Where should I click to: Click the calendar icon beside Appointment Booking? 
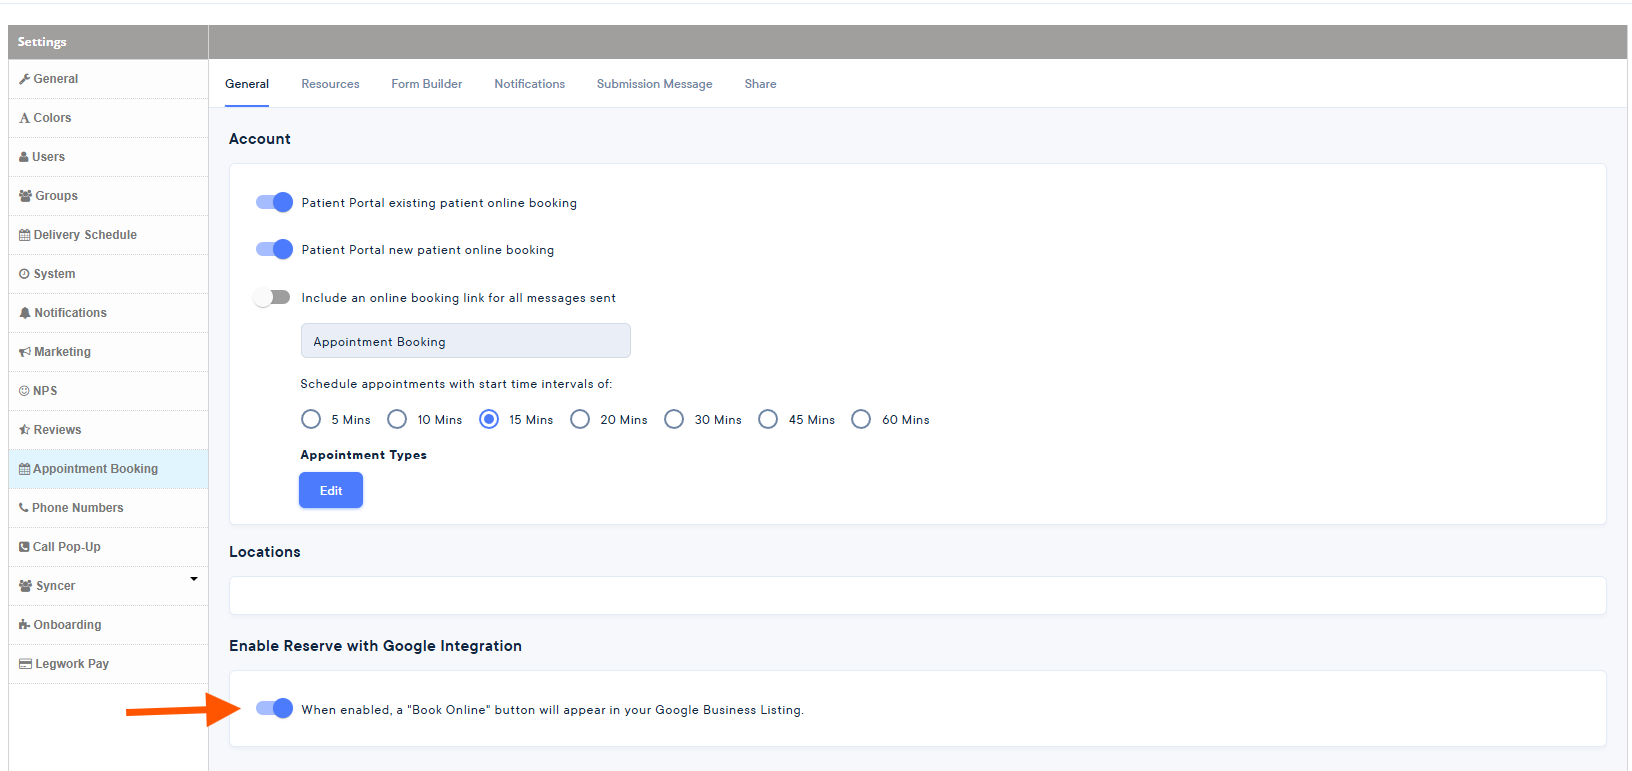pyautogui.click(x=25, y=469)
